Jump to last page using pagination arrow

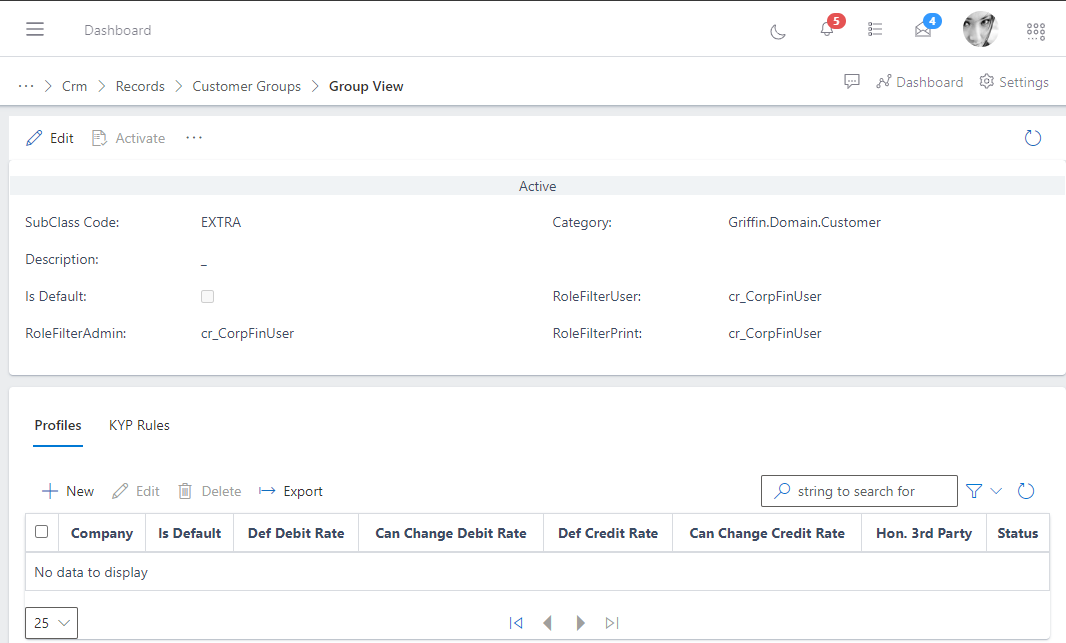(612, 622)
